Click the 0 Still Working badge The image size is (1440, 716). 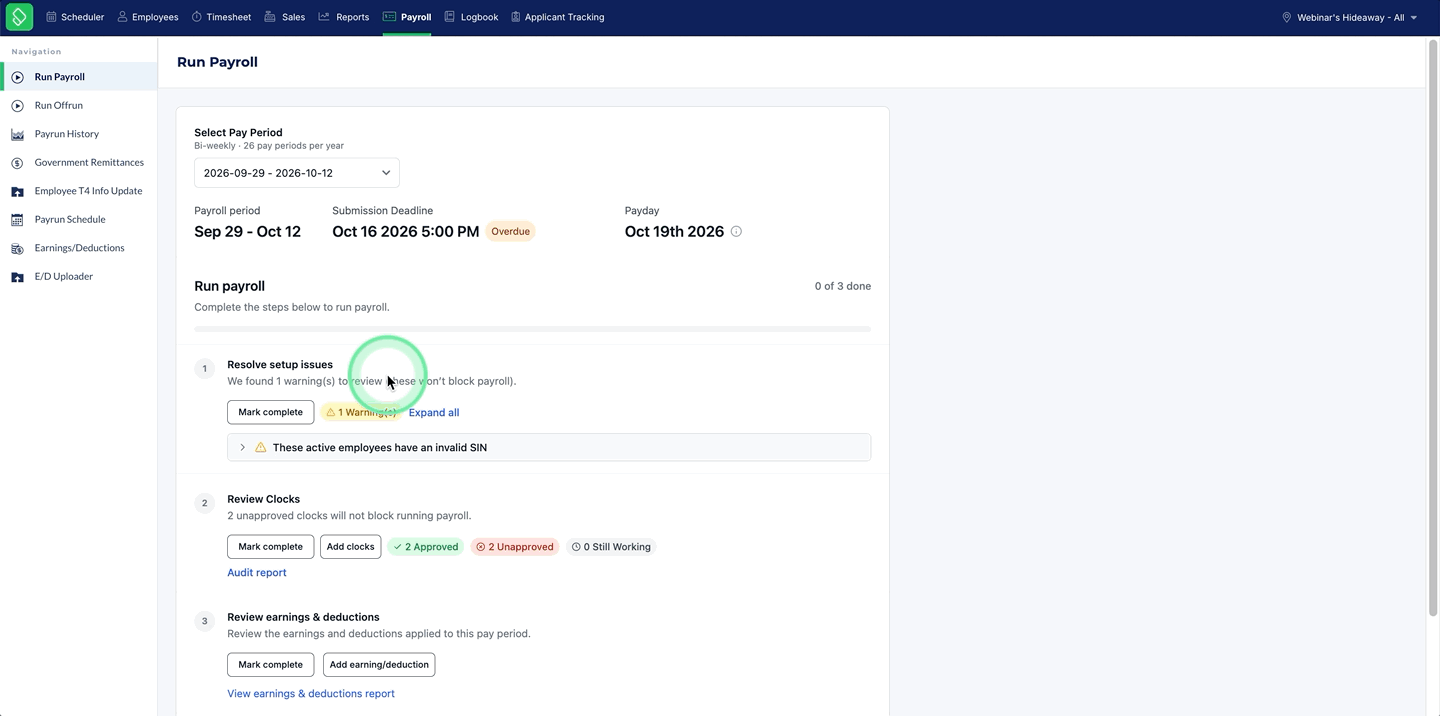pos(611,547)
